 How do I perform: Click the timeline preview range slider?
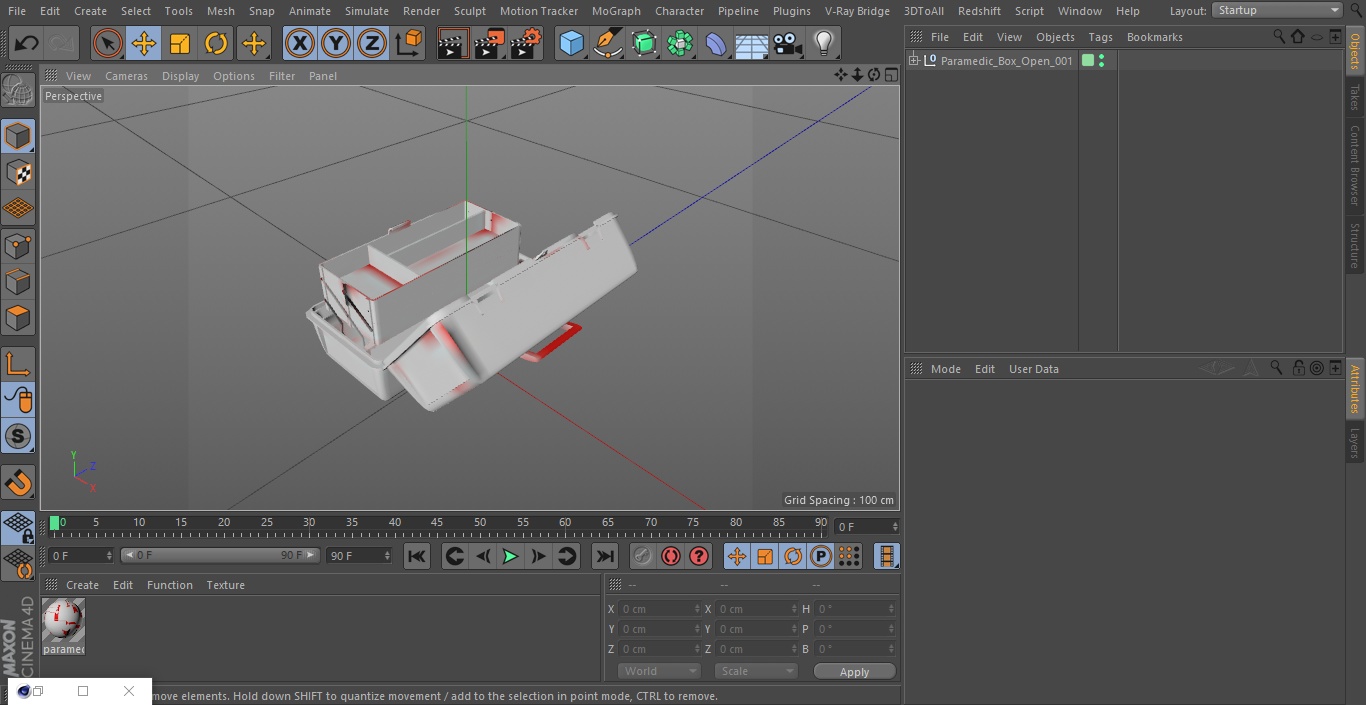pos(220,555)
